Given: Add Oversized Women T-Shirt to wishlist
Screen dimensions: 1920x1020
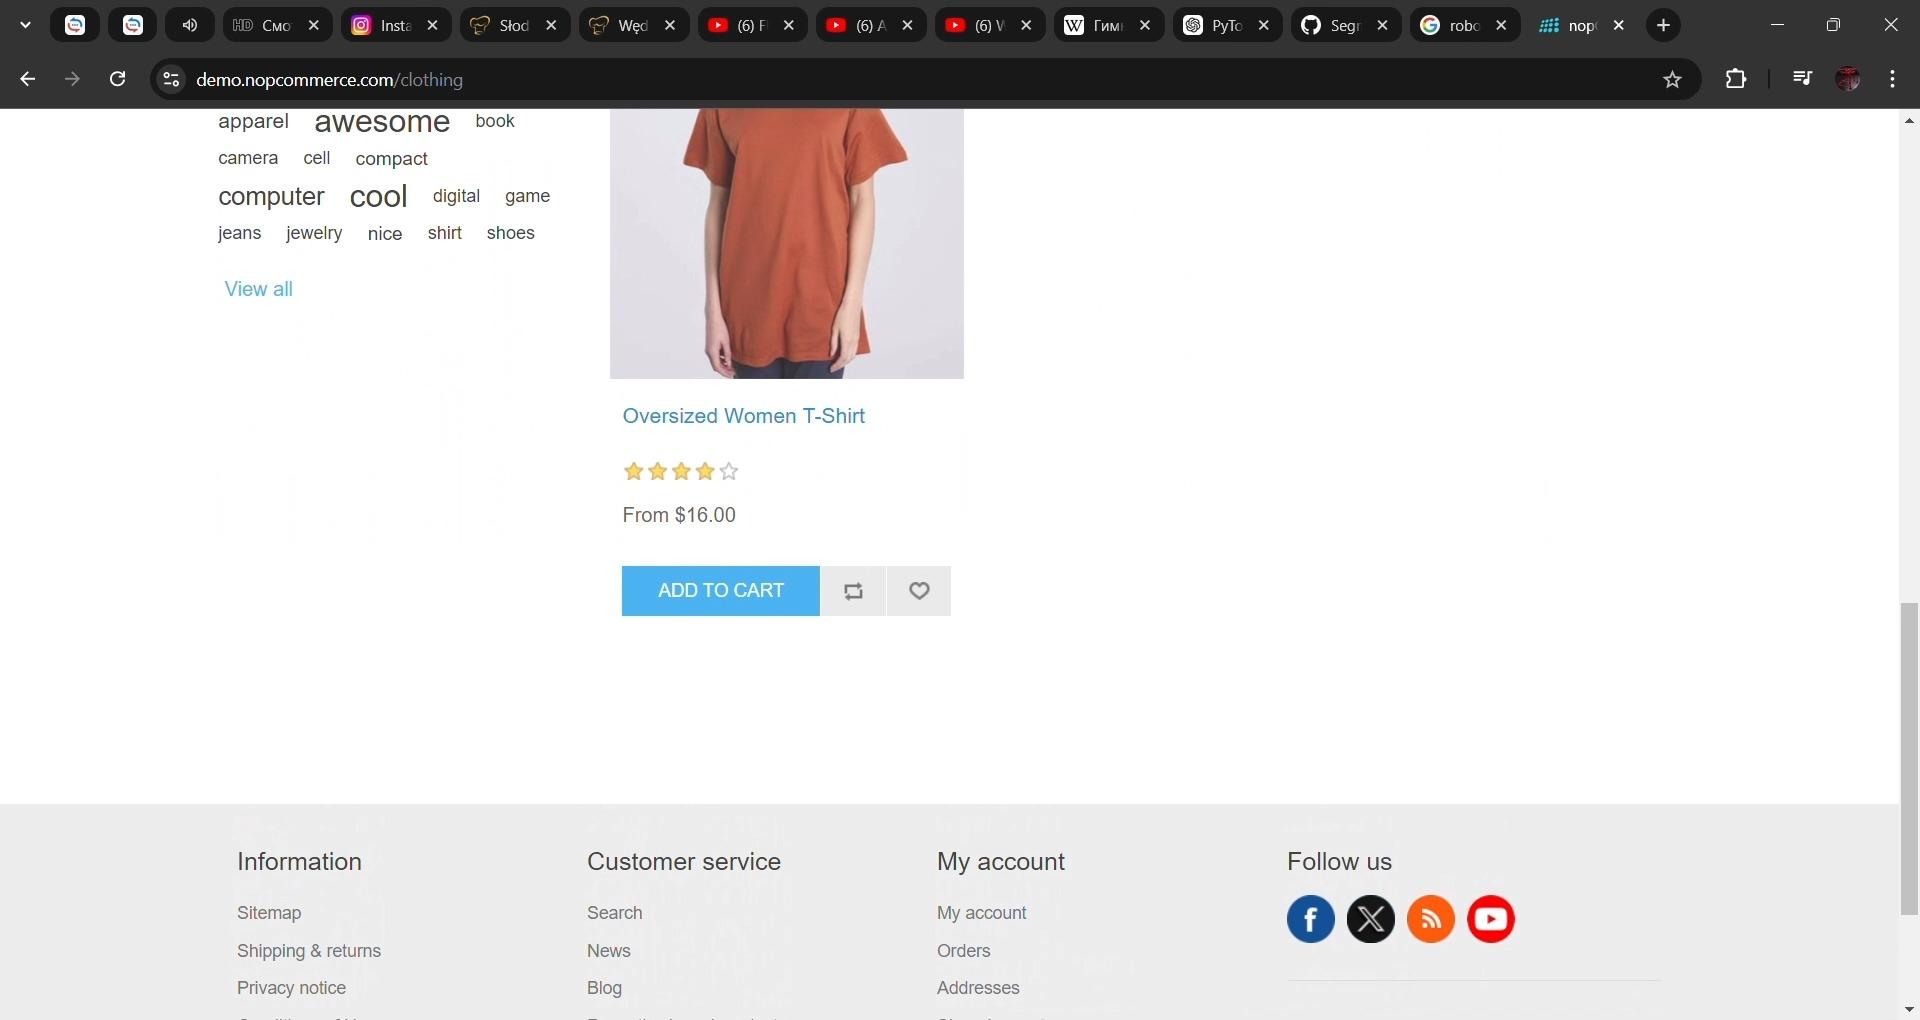Looking at the screenshot, I should (919, 591).
